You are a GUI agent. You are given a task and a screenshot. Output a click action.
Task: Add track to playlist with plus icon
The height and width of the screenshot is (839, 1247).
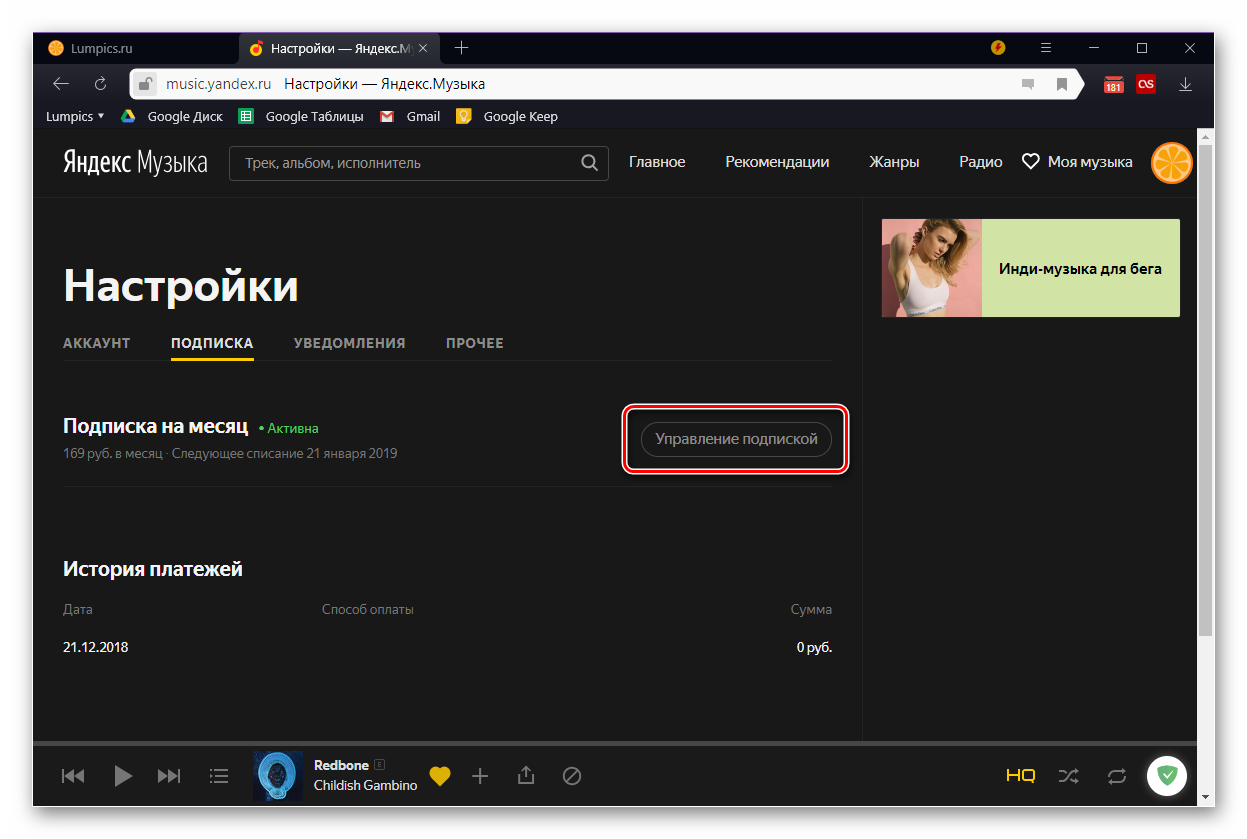(x=480, y=776)
